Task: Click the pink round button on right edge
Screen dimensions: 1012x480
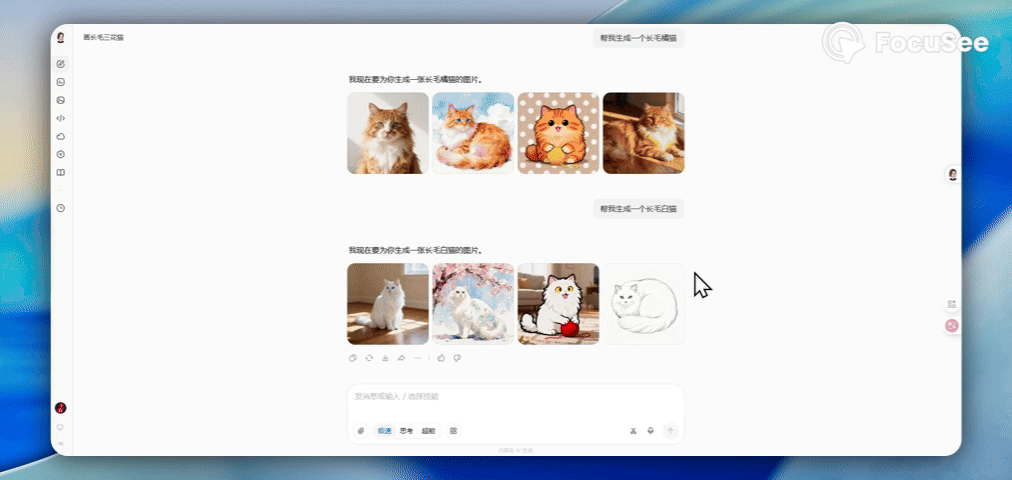Action: click(952, 326)
